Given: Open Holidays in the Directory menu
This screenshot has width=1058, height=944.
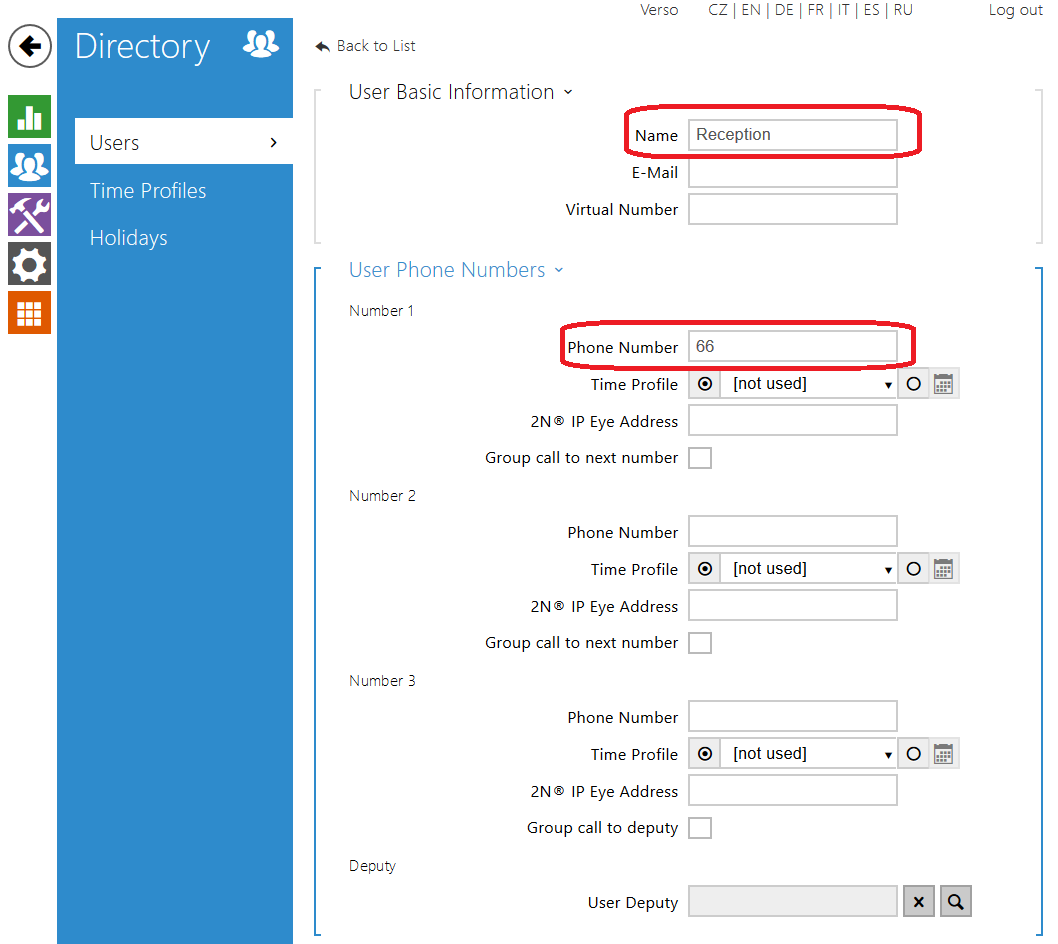Looking at the screenshot, I should coord(129,238).
